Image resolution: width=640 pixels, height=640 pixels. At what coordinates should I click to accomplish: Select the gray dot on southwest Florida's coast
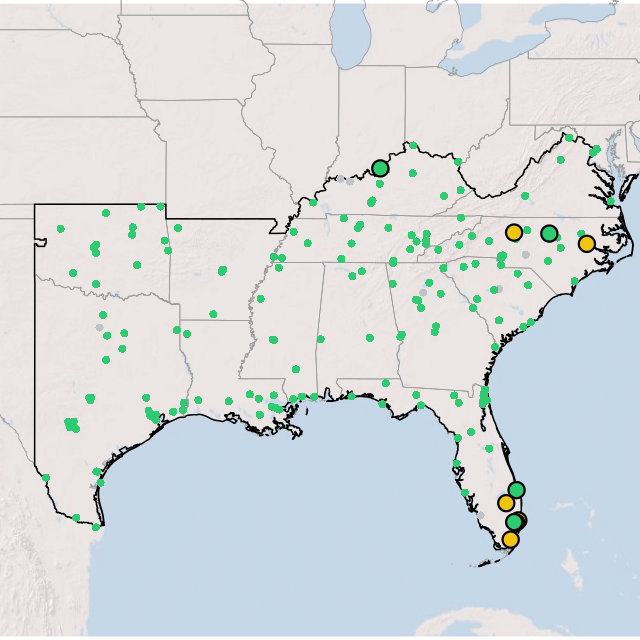481,516
